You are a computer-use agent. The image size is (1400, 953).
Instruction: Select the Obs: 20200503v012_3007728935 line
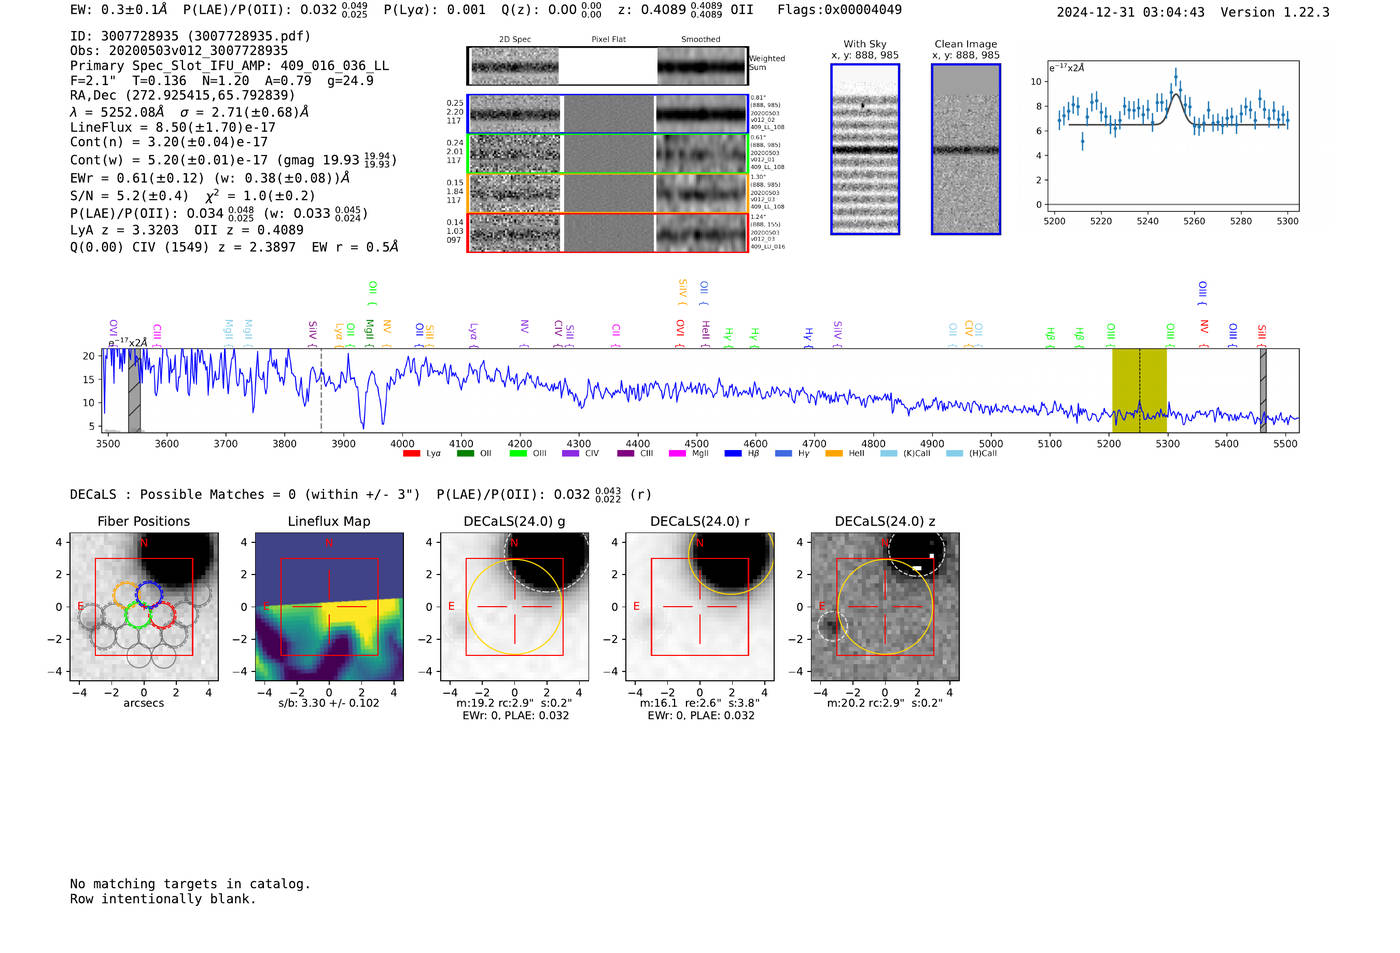[179, 51]
